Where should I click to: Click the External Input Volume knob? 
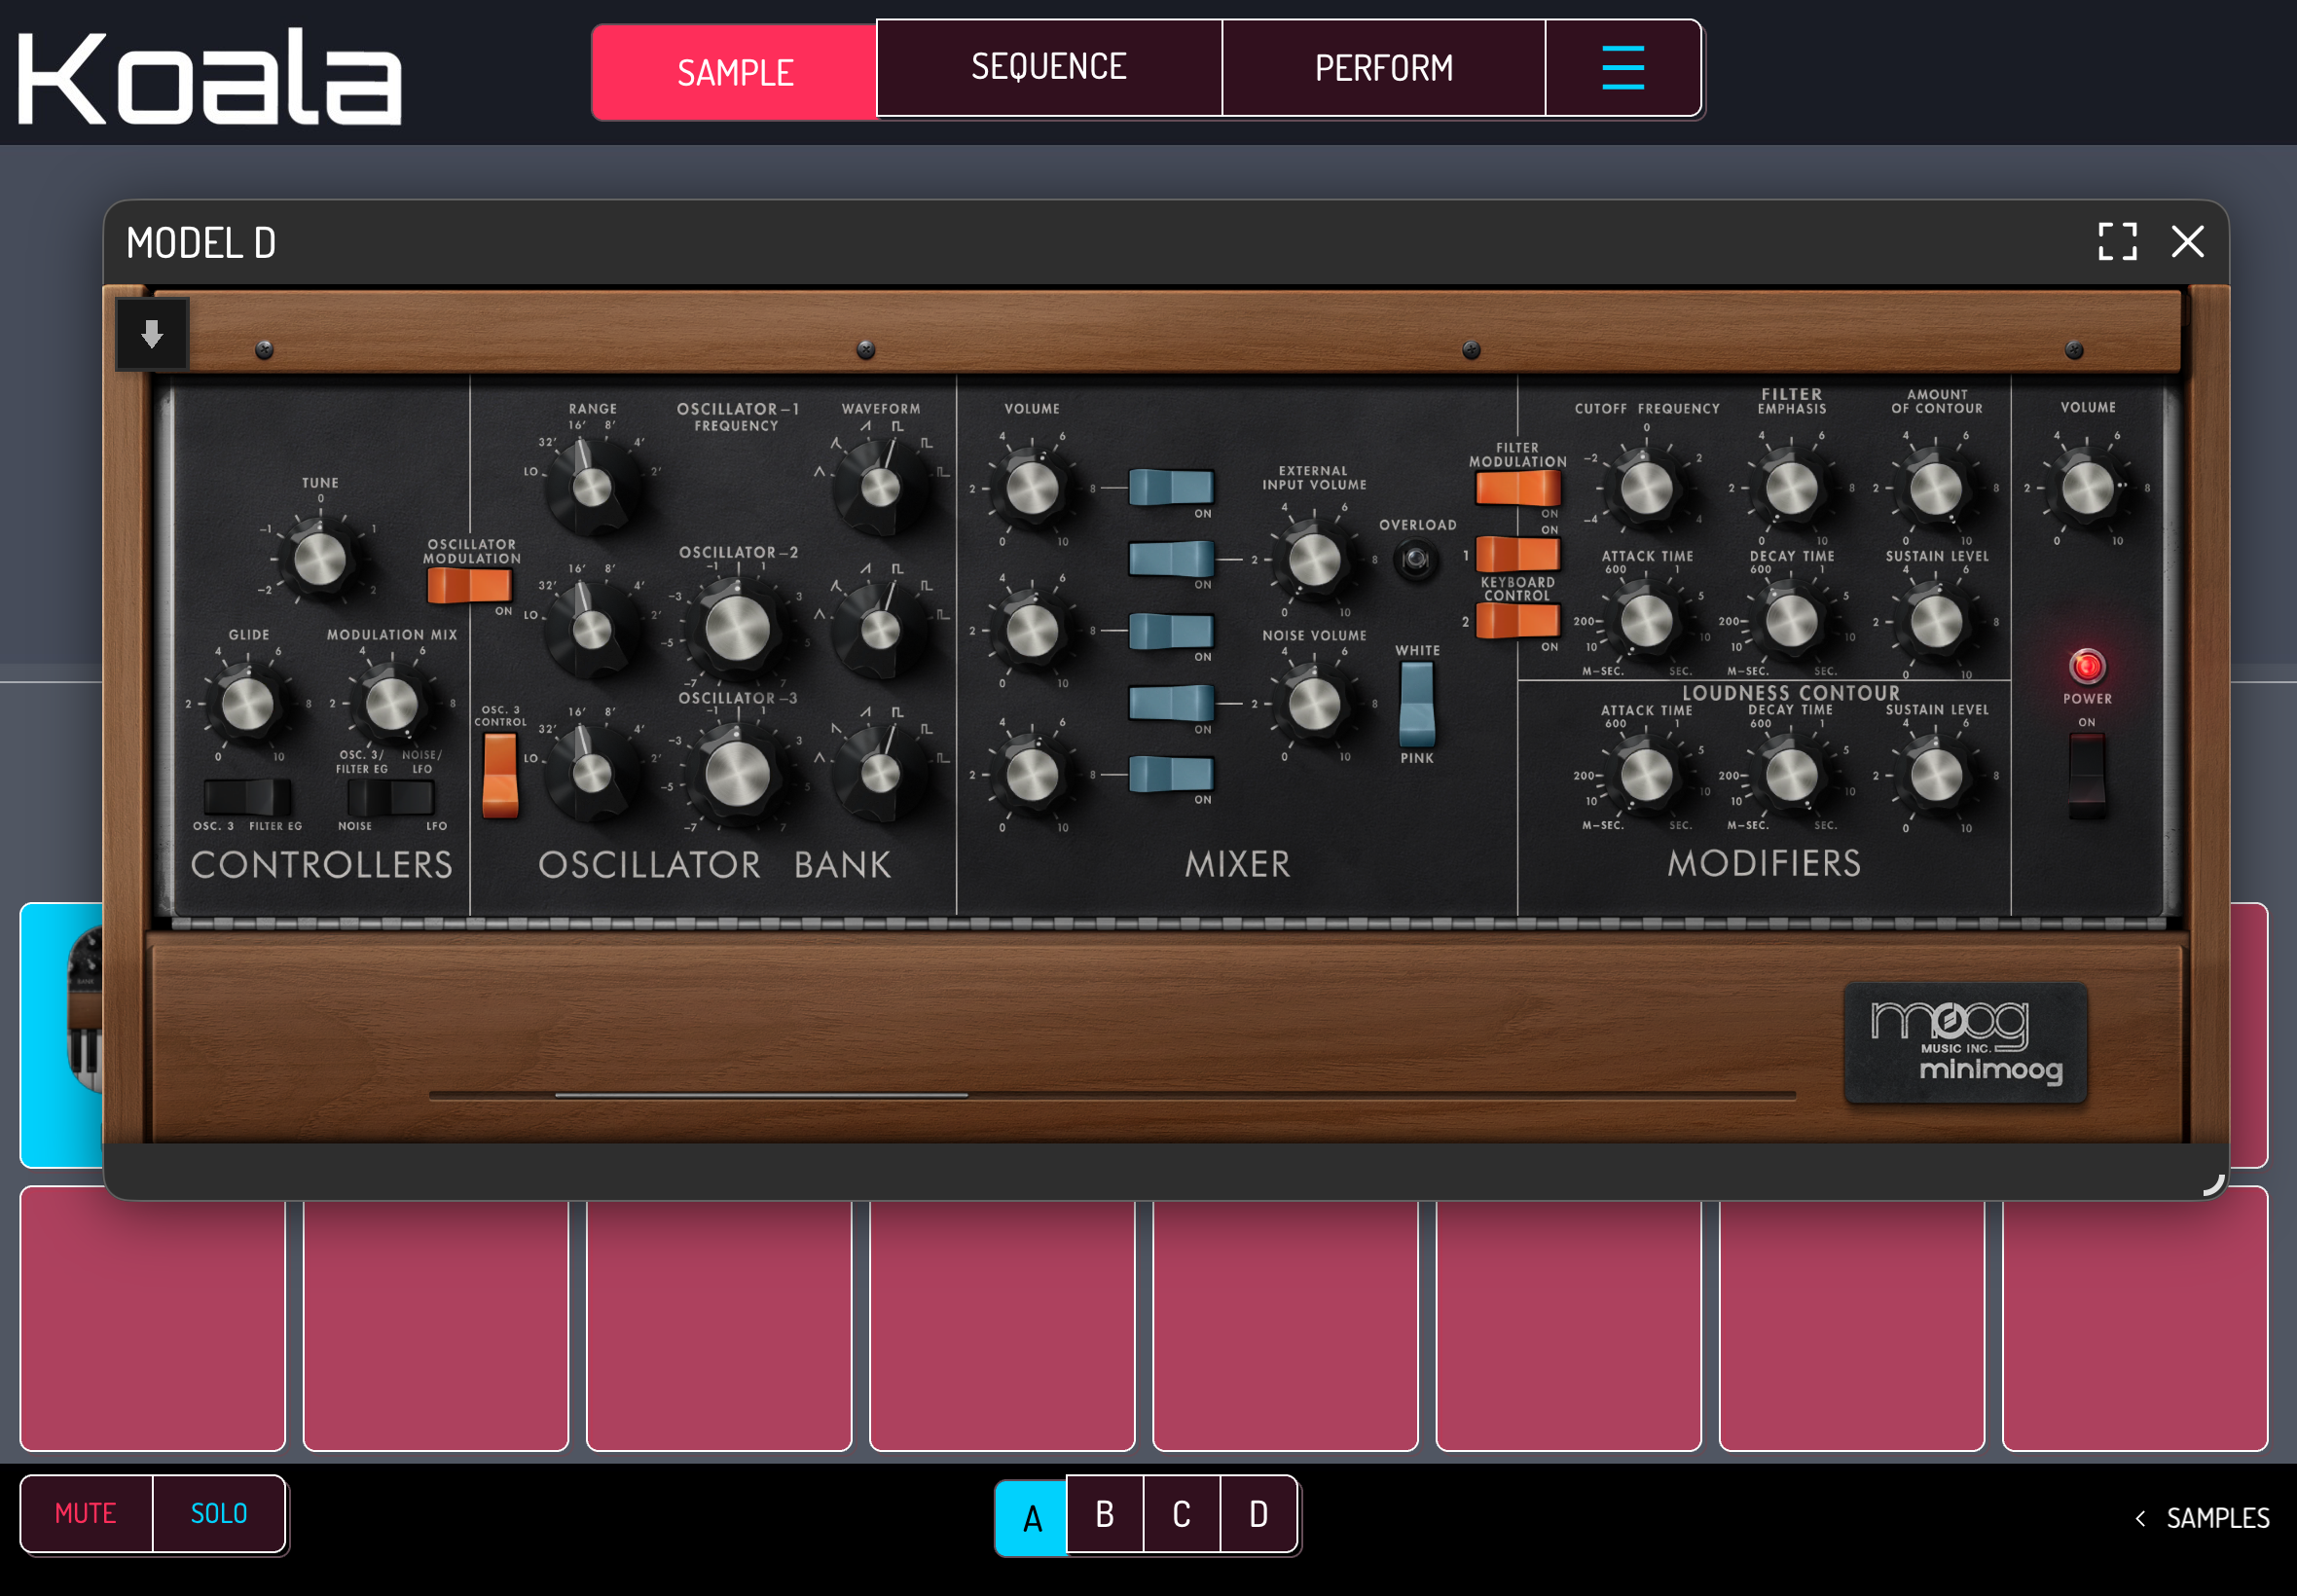click(1314, 559)
